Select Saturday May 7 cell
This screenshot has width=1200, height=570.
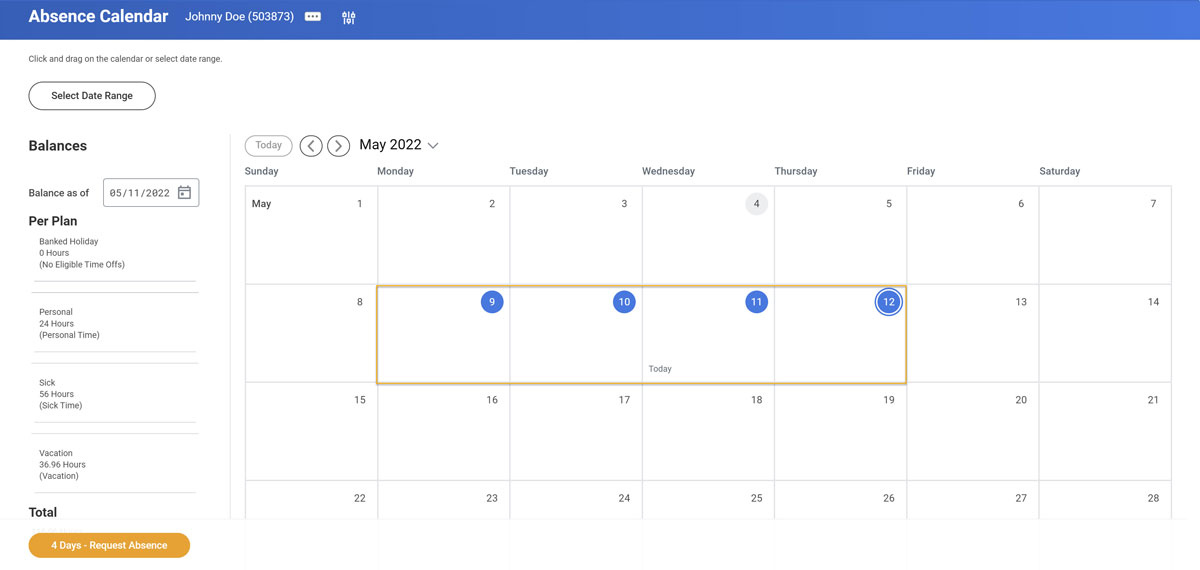point(1105,235)
